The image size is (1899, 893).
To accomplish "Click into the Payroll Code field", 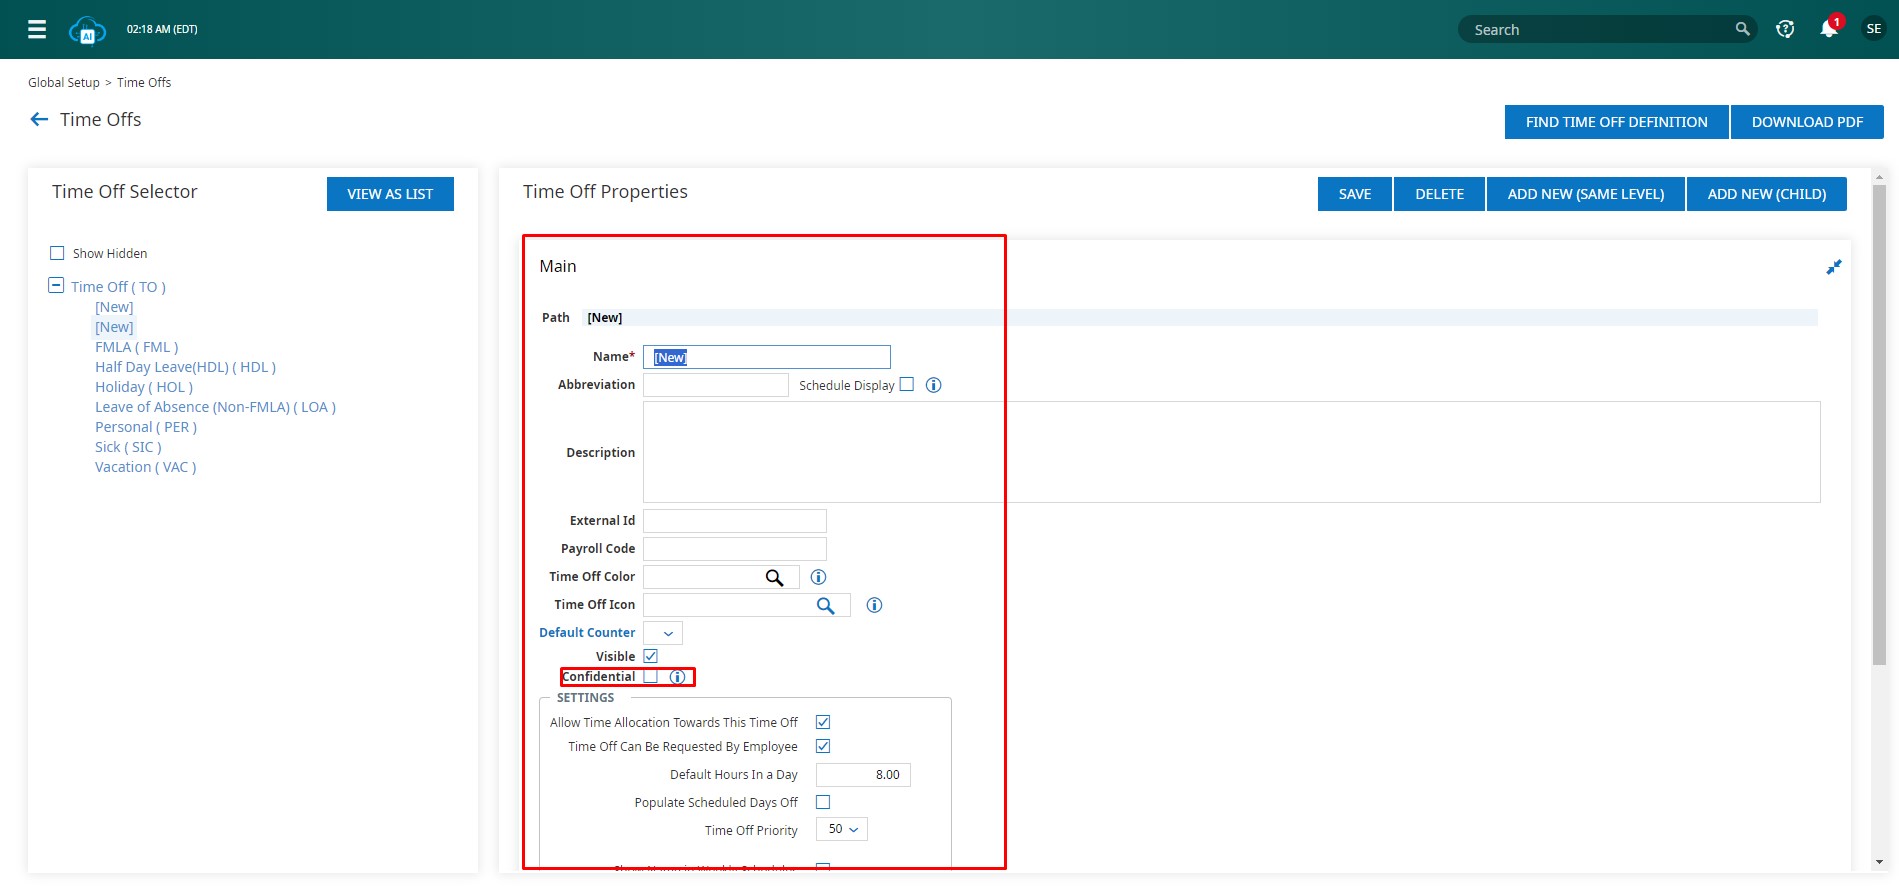I will (x=734, y=549).
